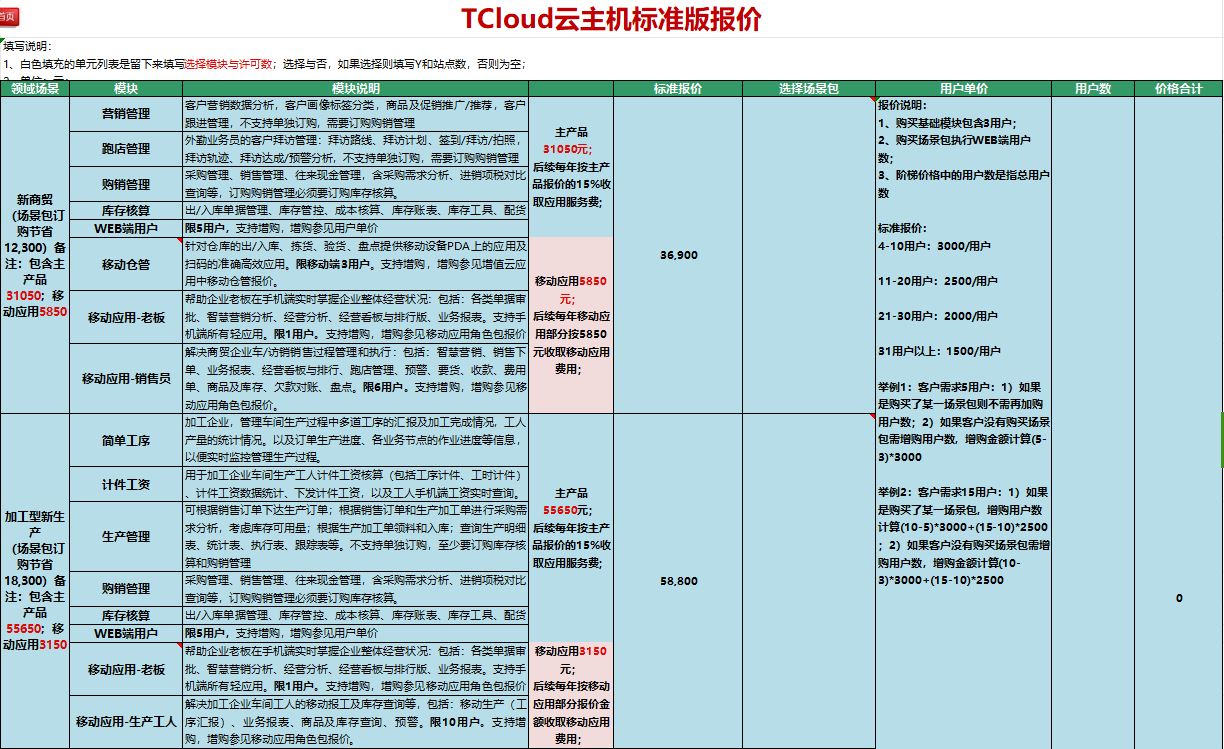Click the 价格合计 column header
This screenshot has width=1224, height=749.
coord(1179,89)
